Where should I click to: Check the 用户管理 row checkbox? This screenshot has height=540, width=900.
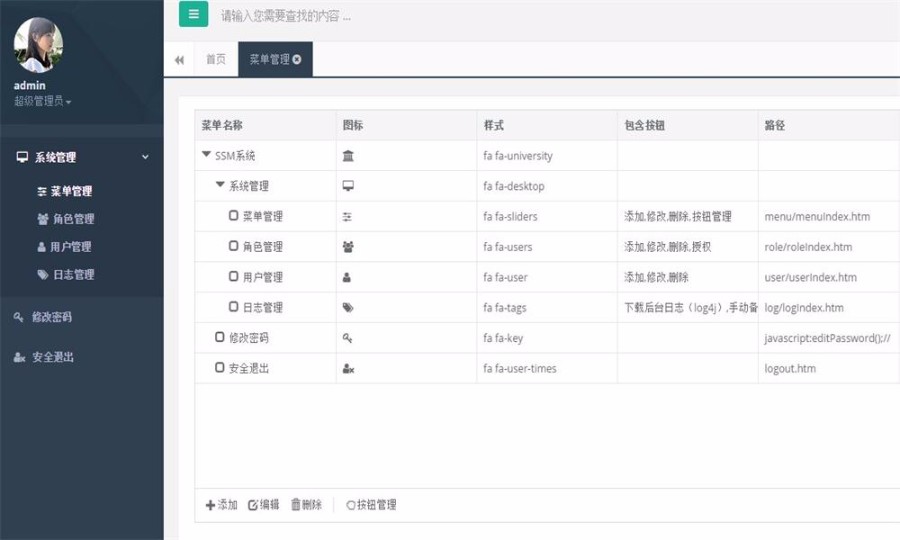coord(234,276)
